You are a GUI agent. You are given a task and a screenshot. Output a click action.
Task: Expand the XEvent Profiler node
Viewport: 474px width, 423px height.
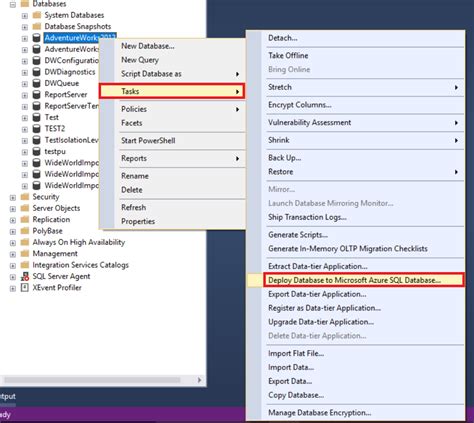[x=13, y=288]
